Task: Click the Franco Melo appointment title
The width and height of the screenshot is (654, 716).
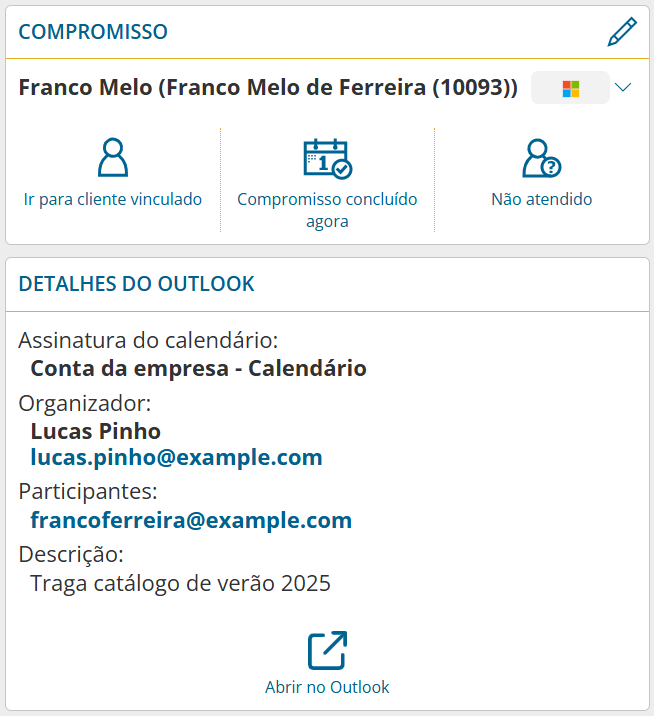Action: [x=268, y=88]
